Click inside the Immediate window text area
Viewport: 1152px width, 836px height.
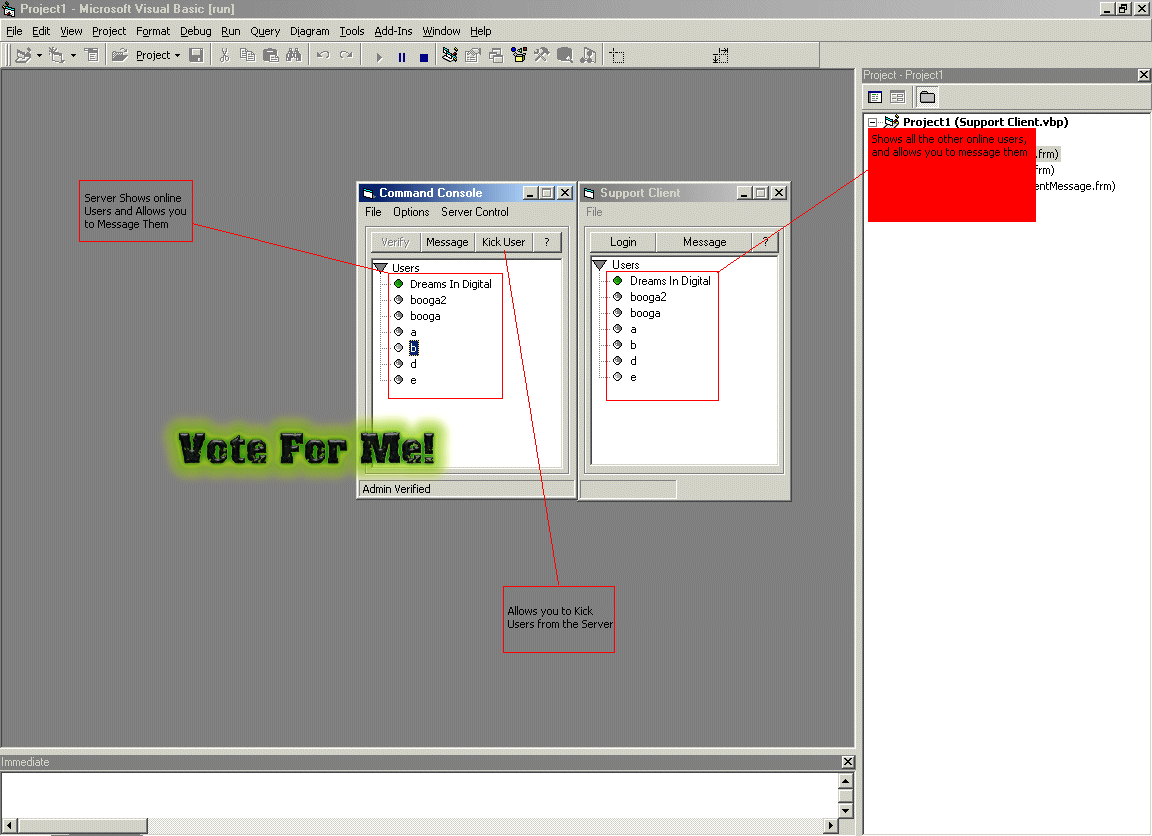[x=400, y=793]
